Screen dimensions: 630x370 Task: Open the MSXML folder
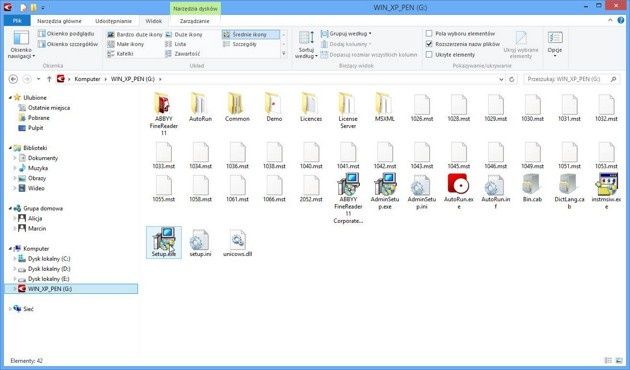[385, 107]
